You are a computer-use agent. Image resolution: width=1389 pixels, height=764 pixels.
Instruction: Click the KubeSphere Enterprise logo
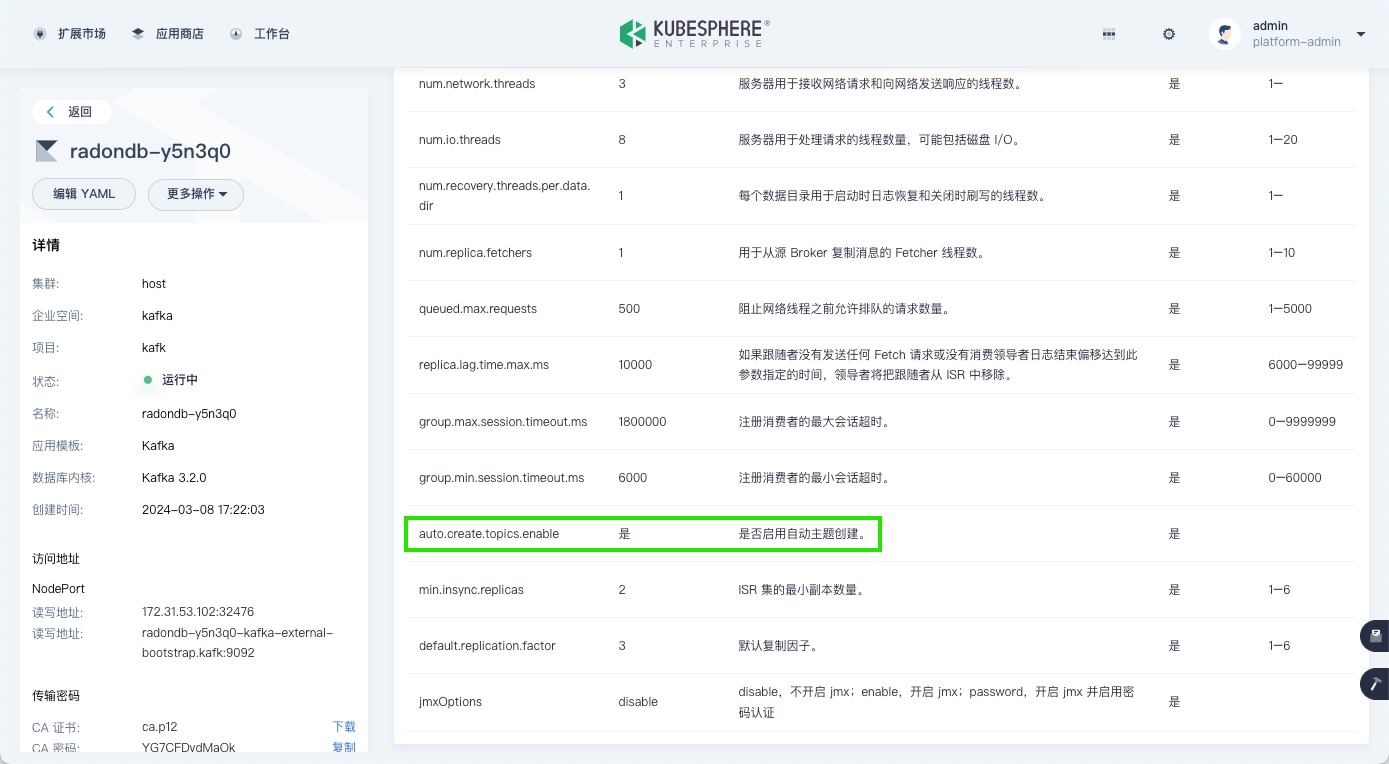pyautogui.click(x=694, y=34)
